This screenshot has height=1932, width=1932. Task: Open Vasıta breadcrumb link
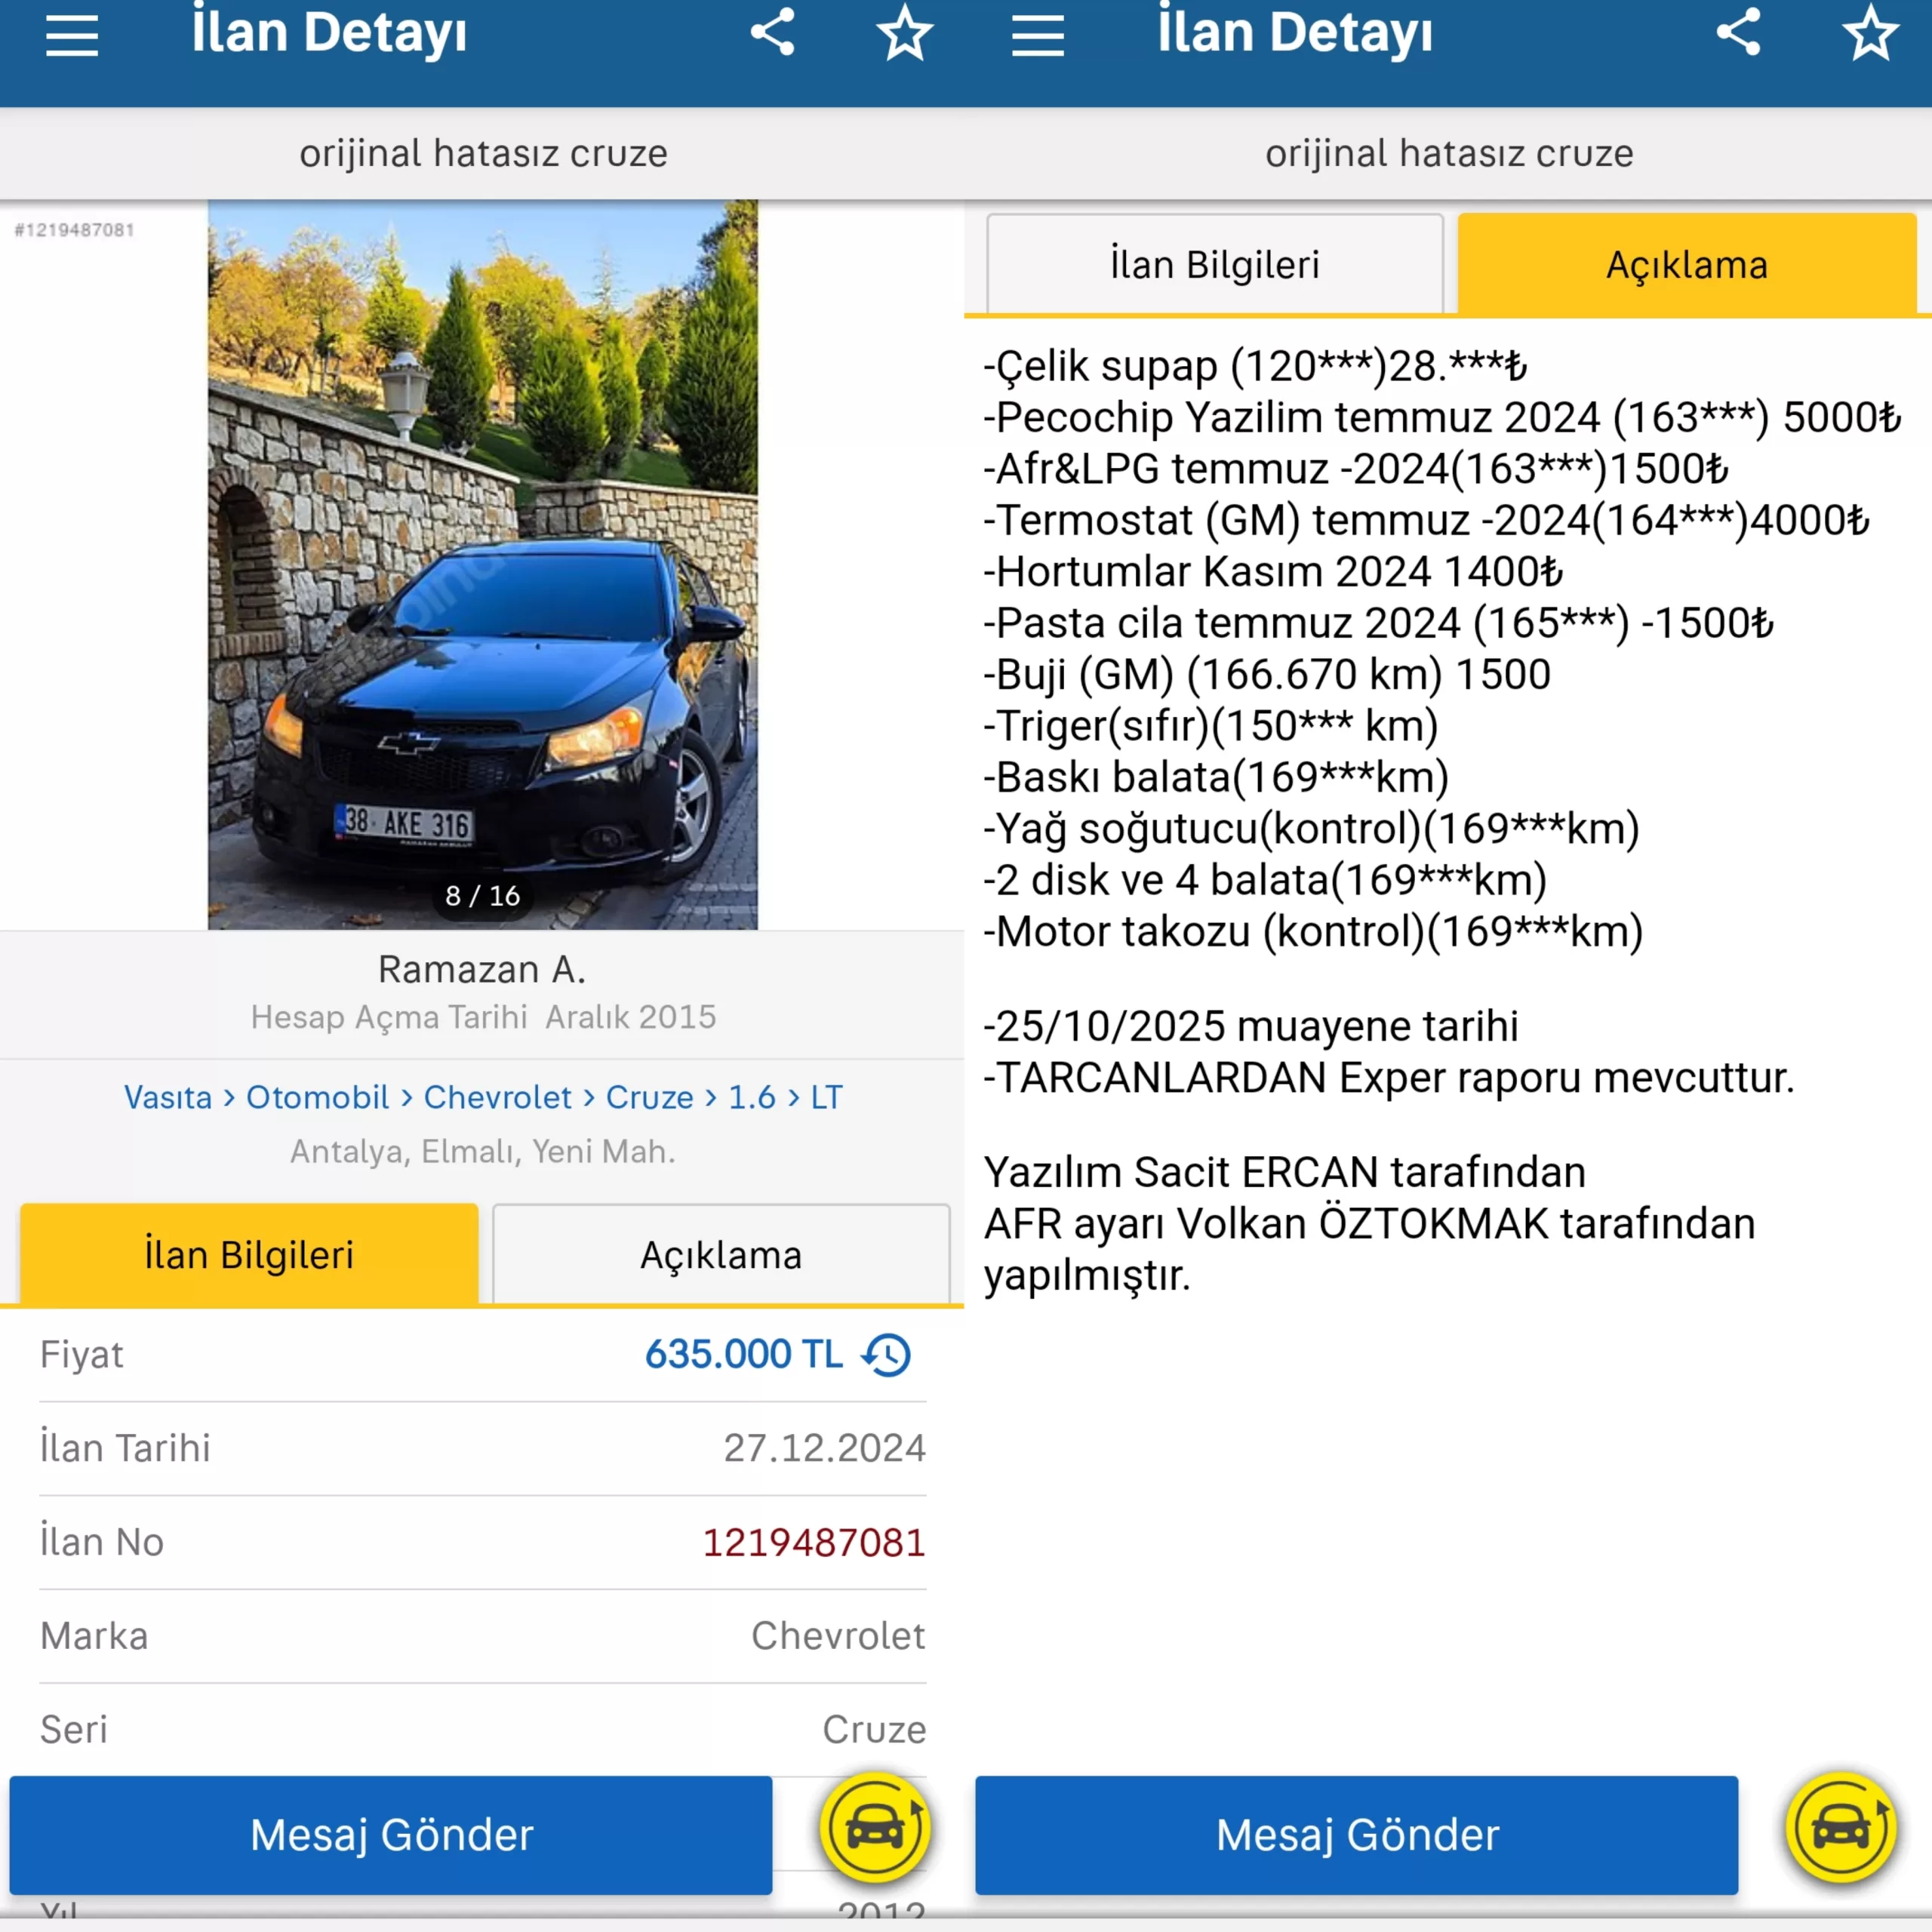point(168,1097)
